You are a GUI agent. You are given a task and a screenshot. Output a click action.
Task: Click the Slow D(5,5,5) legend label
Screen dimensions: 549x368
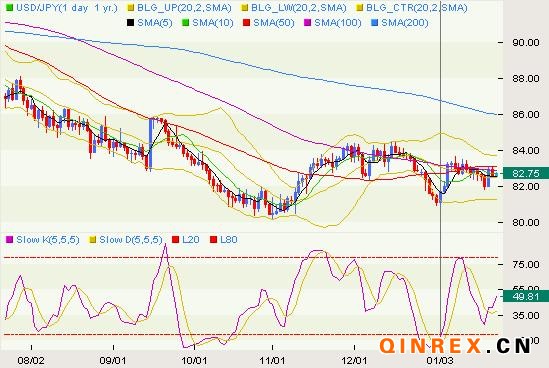coord(131,240)
